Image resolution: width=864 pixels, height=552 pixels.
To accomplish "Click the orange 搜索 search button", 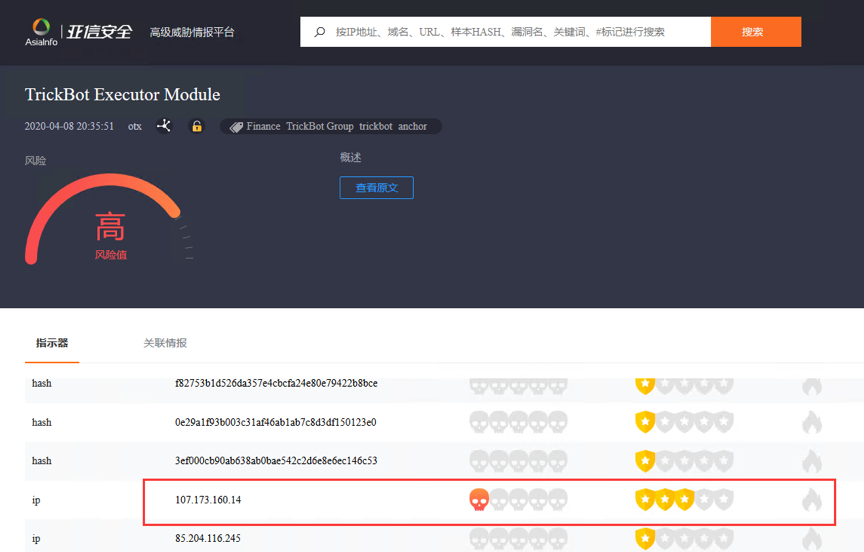I will (x=756, y=32).
